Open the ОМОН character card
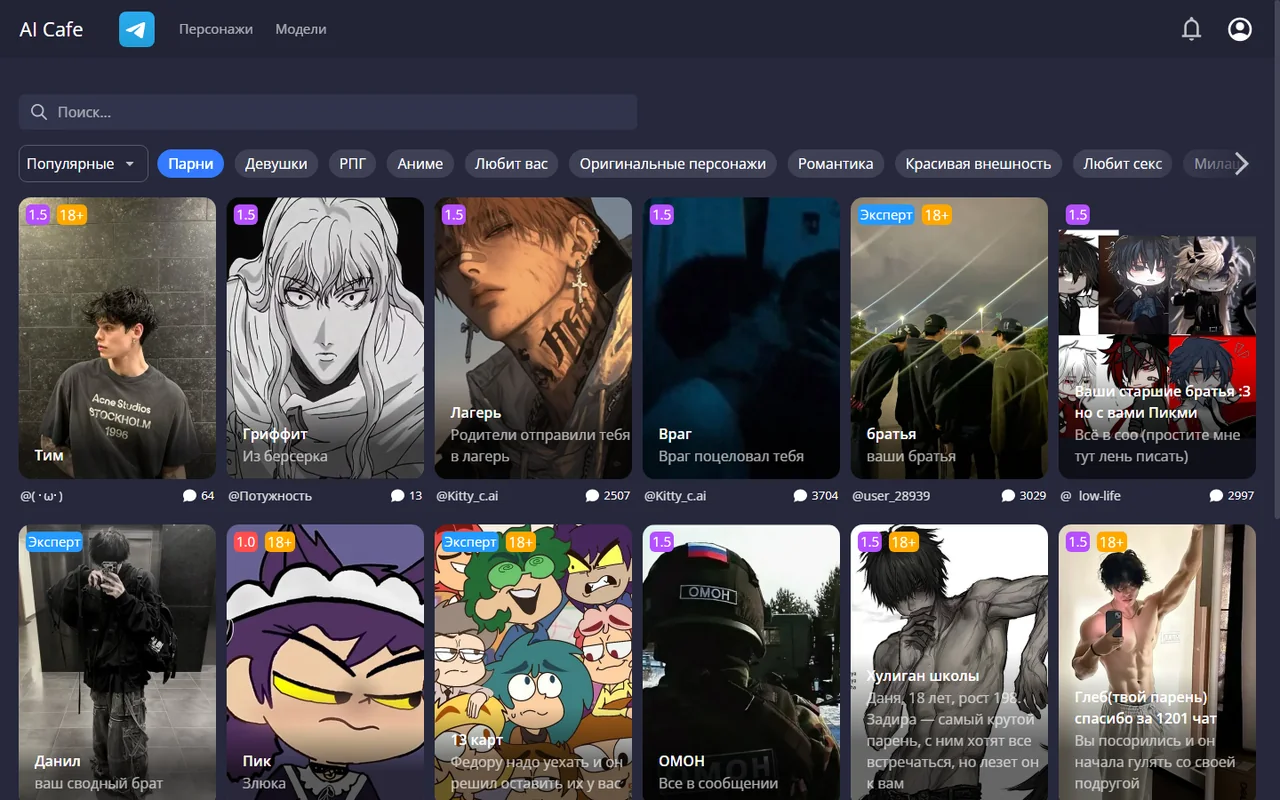The height and width of the screenshot is (800, 1280). [741, 662]
